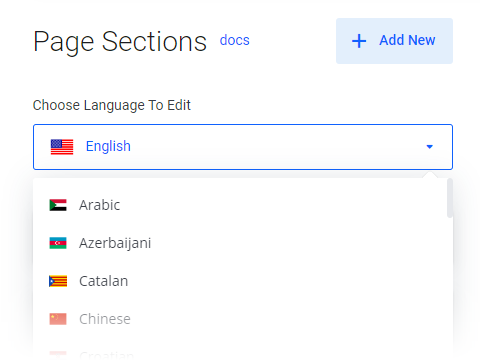Collapse the language dropdown using caret arrow

[x=429, y=147]
